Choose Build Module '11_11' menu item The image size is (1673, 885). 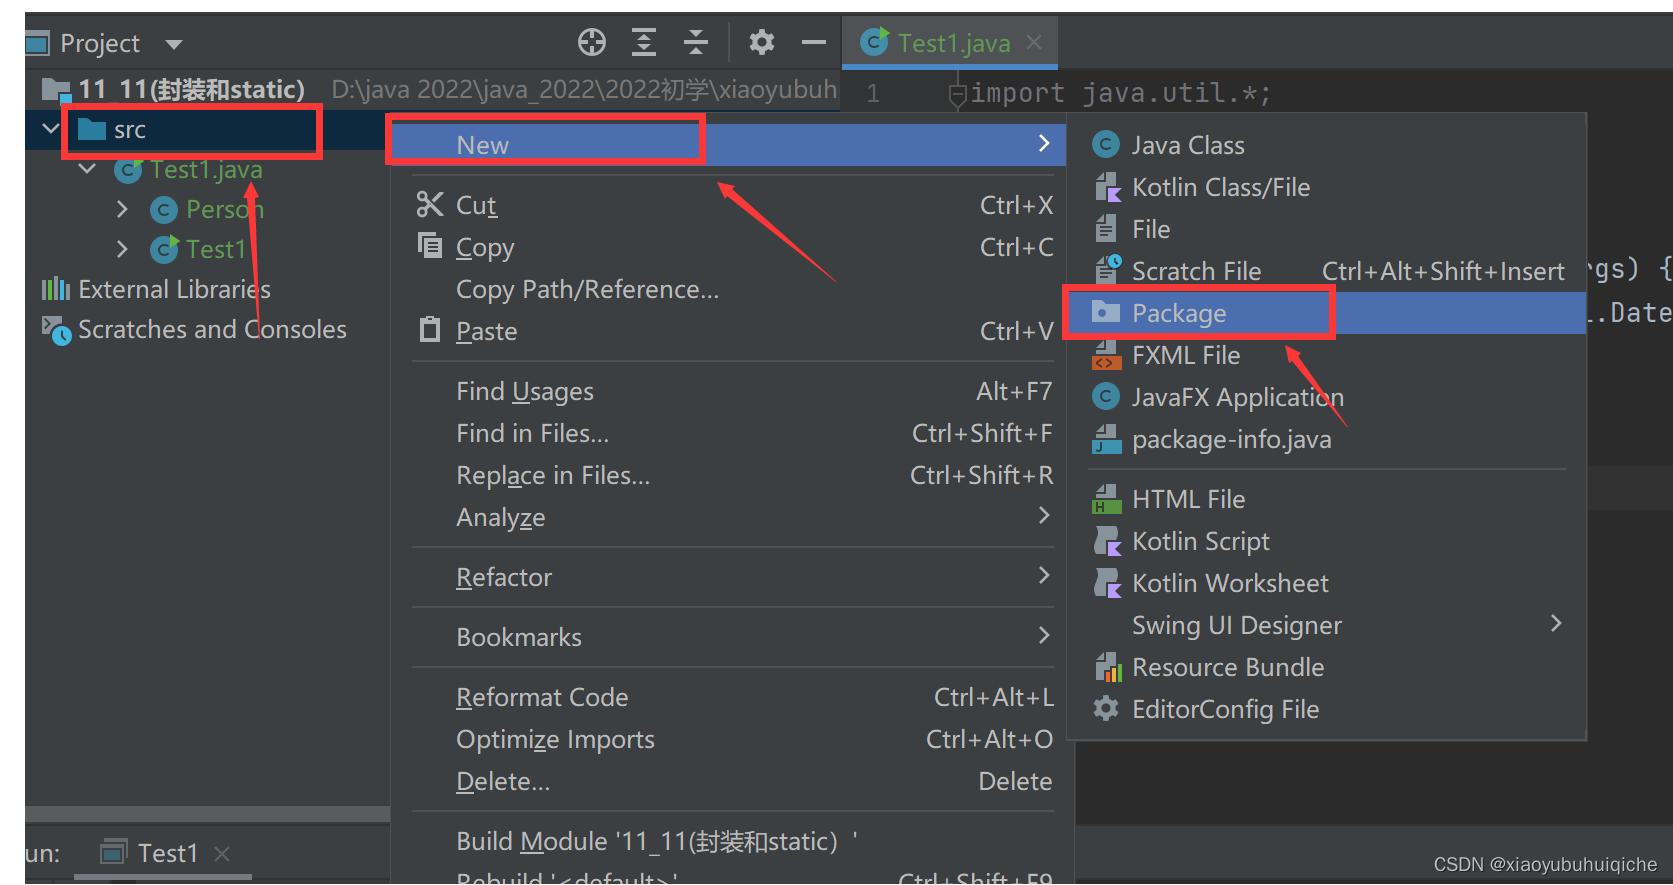732,841
